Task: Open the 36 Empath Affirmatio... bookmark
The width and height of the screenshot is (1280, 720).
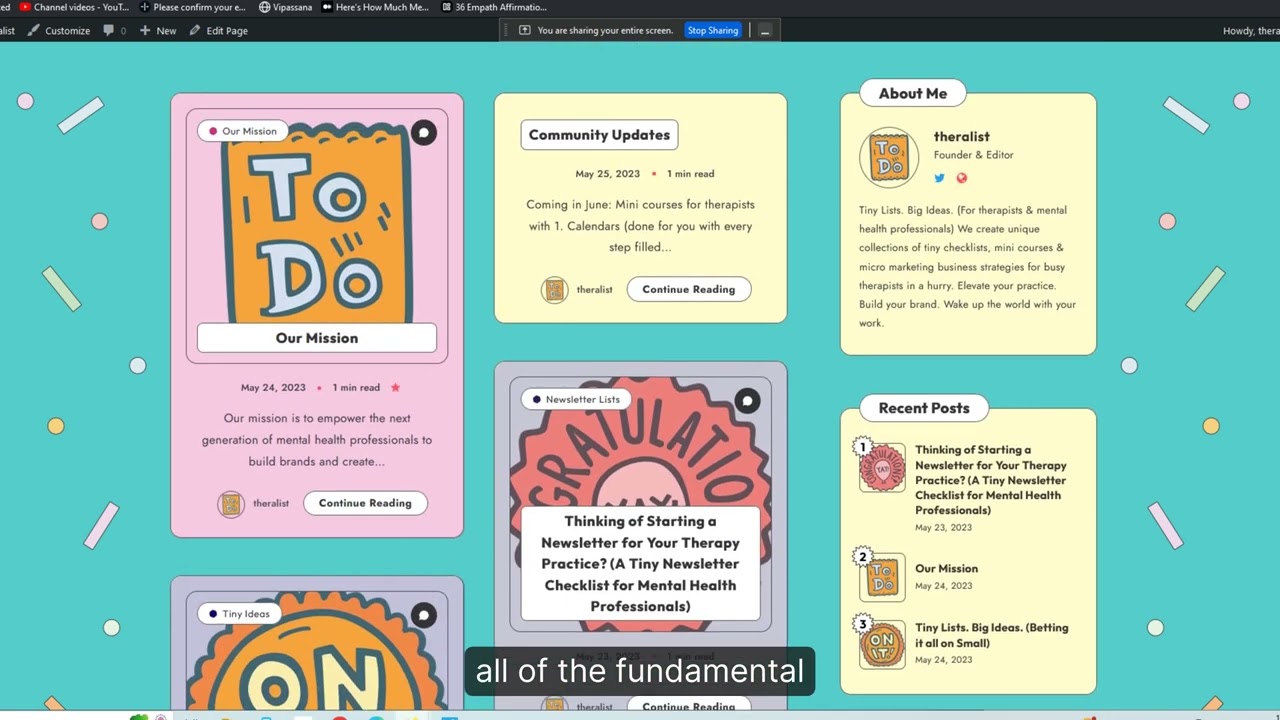Action: click(494, 7)
